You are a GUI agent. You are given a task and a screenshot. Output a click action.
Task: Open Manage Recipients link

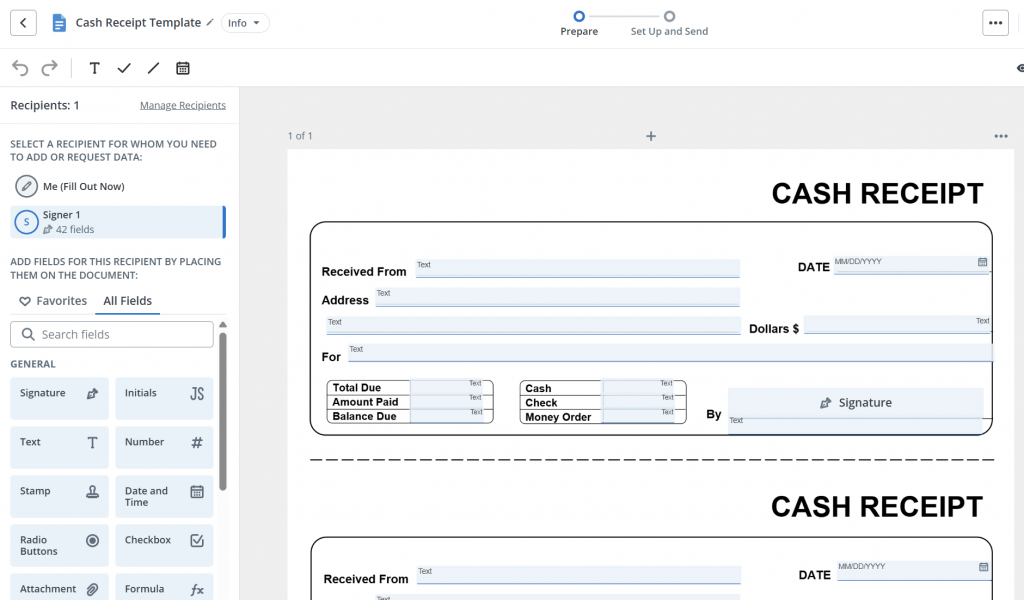pyautogui.click(x=183, y=105)
